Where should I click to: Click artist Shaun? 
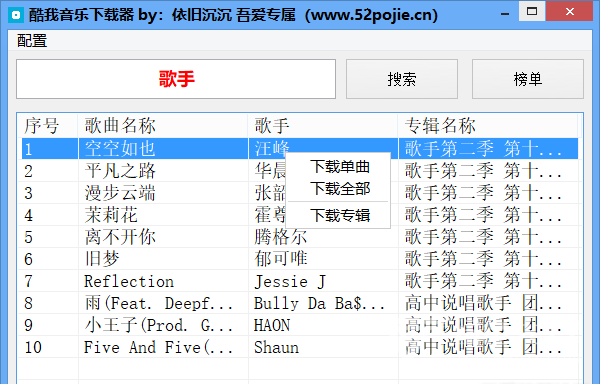(x=276, y=347)
